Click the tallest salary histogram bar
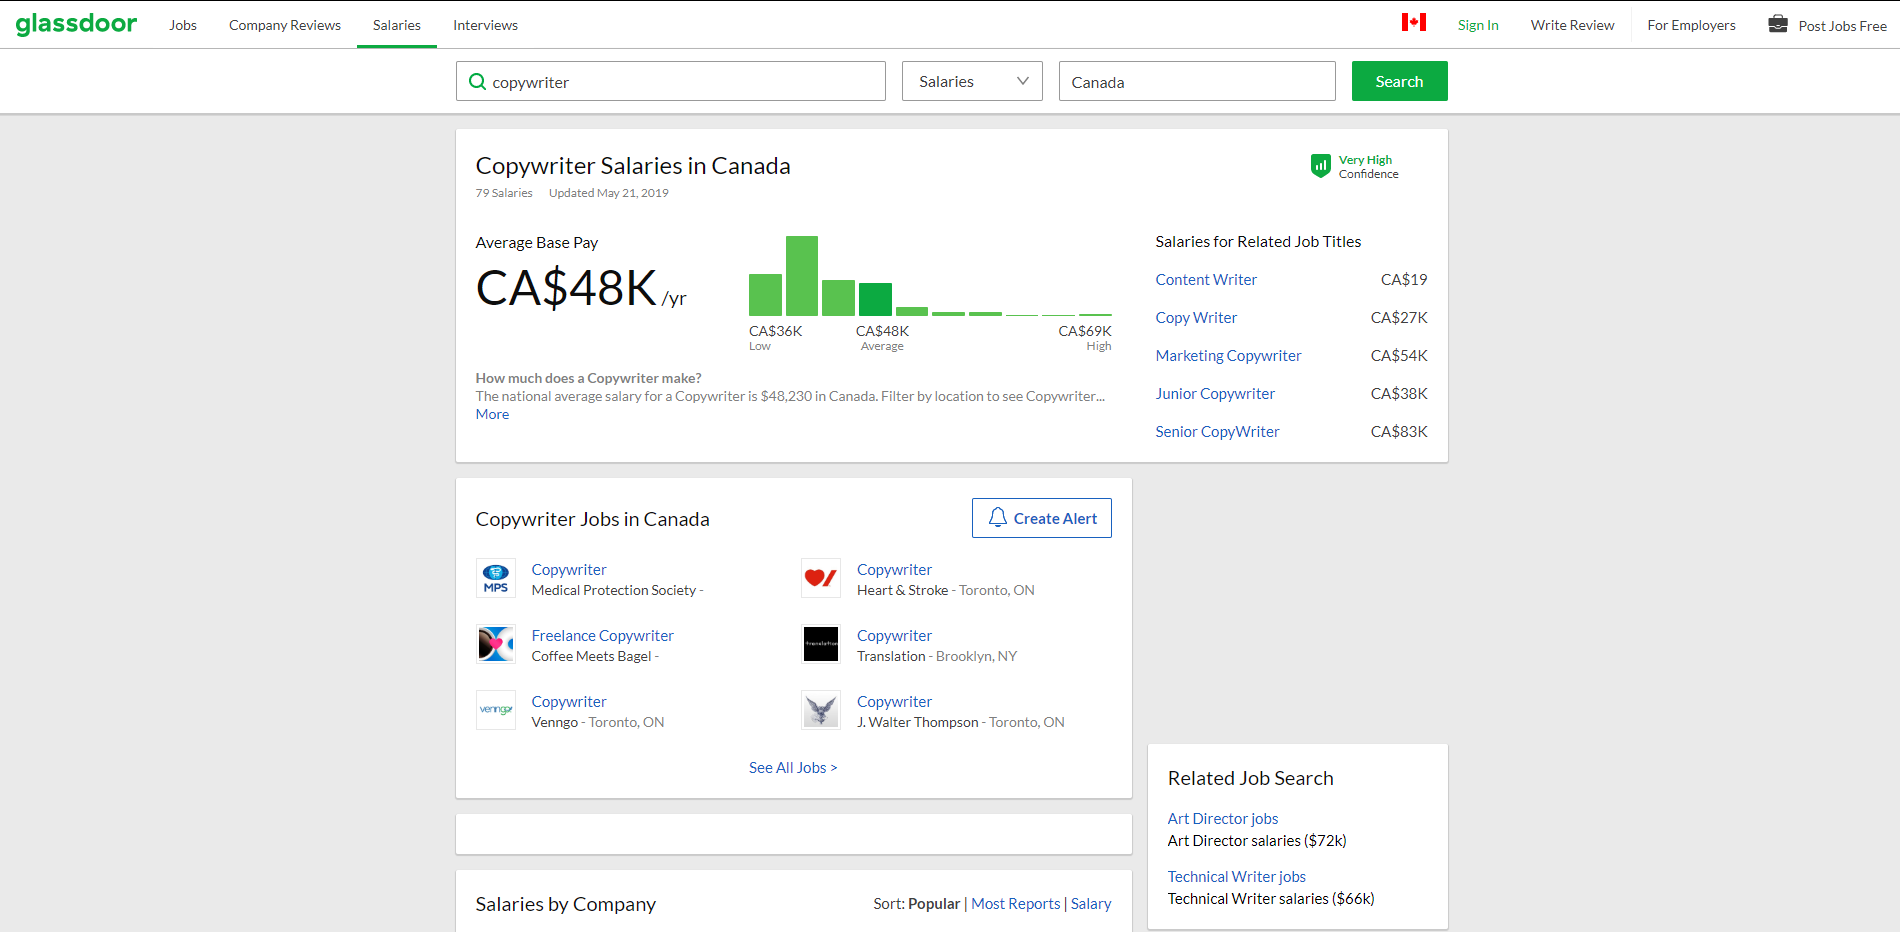This screenshot has height=932, width=1900. pos(802,276)
